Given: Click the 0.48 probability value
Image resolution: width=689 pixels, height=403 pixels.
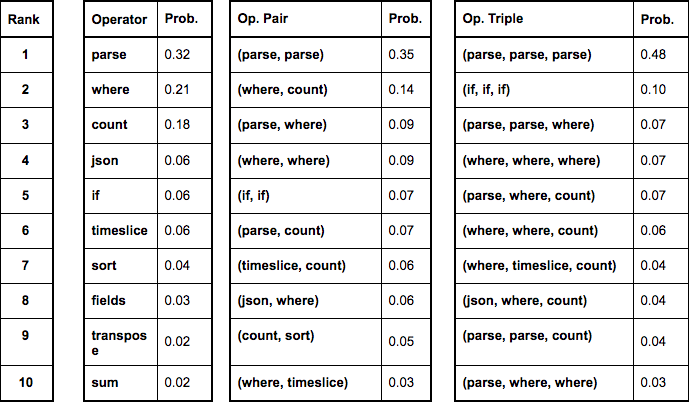Looking at the screenshot, I should click(x=653, y=54).
